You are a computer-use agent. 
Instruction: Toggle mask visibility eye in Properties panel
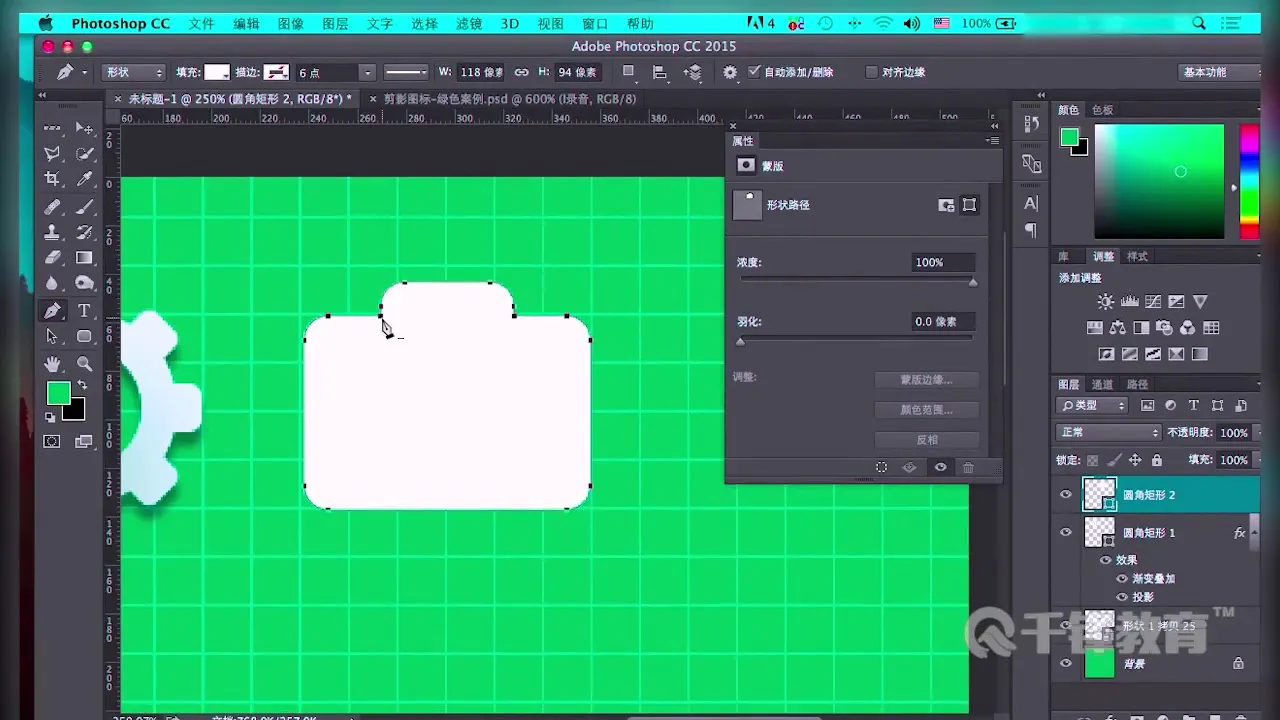pyautogui.click(x=940, y=467)
